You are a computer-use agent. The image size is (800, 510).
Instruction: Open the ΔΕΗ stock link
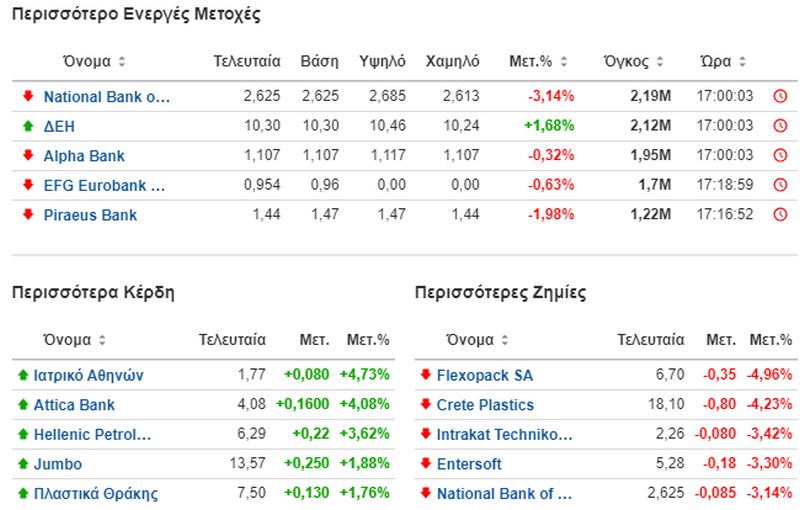point(59,126)
